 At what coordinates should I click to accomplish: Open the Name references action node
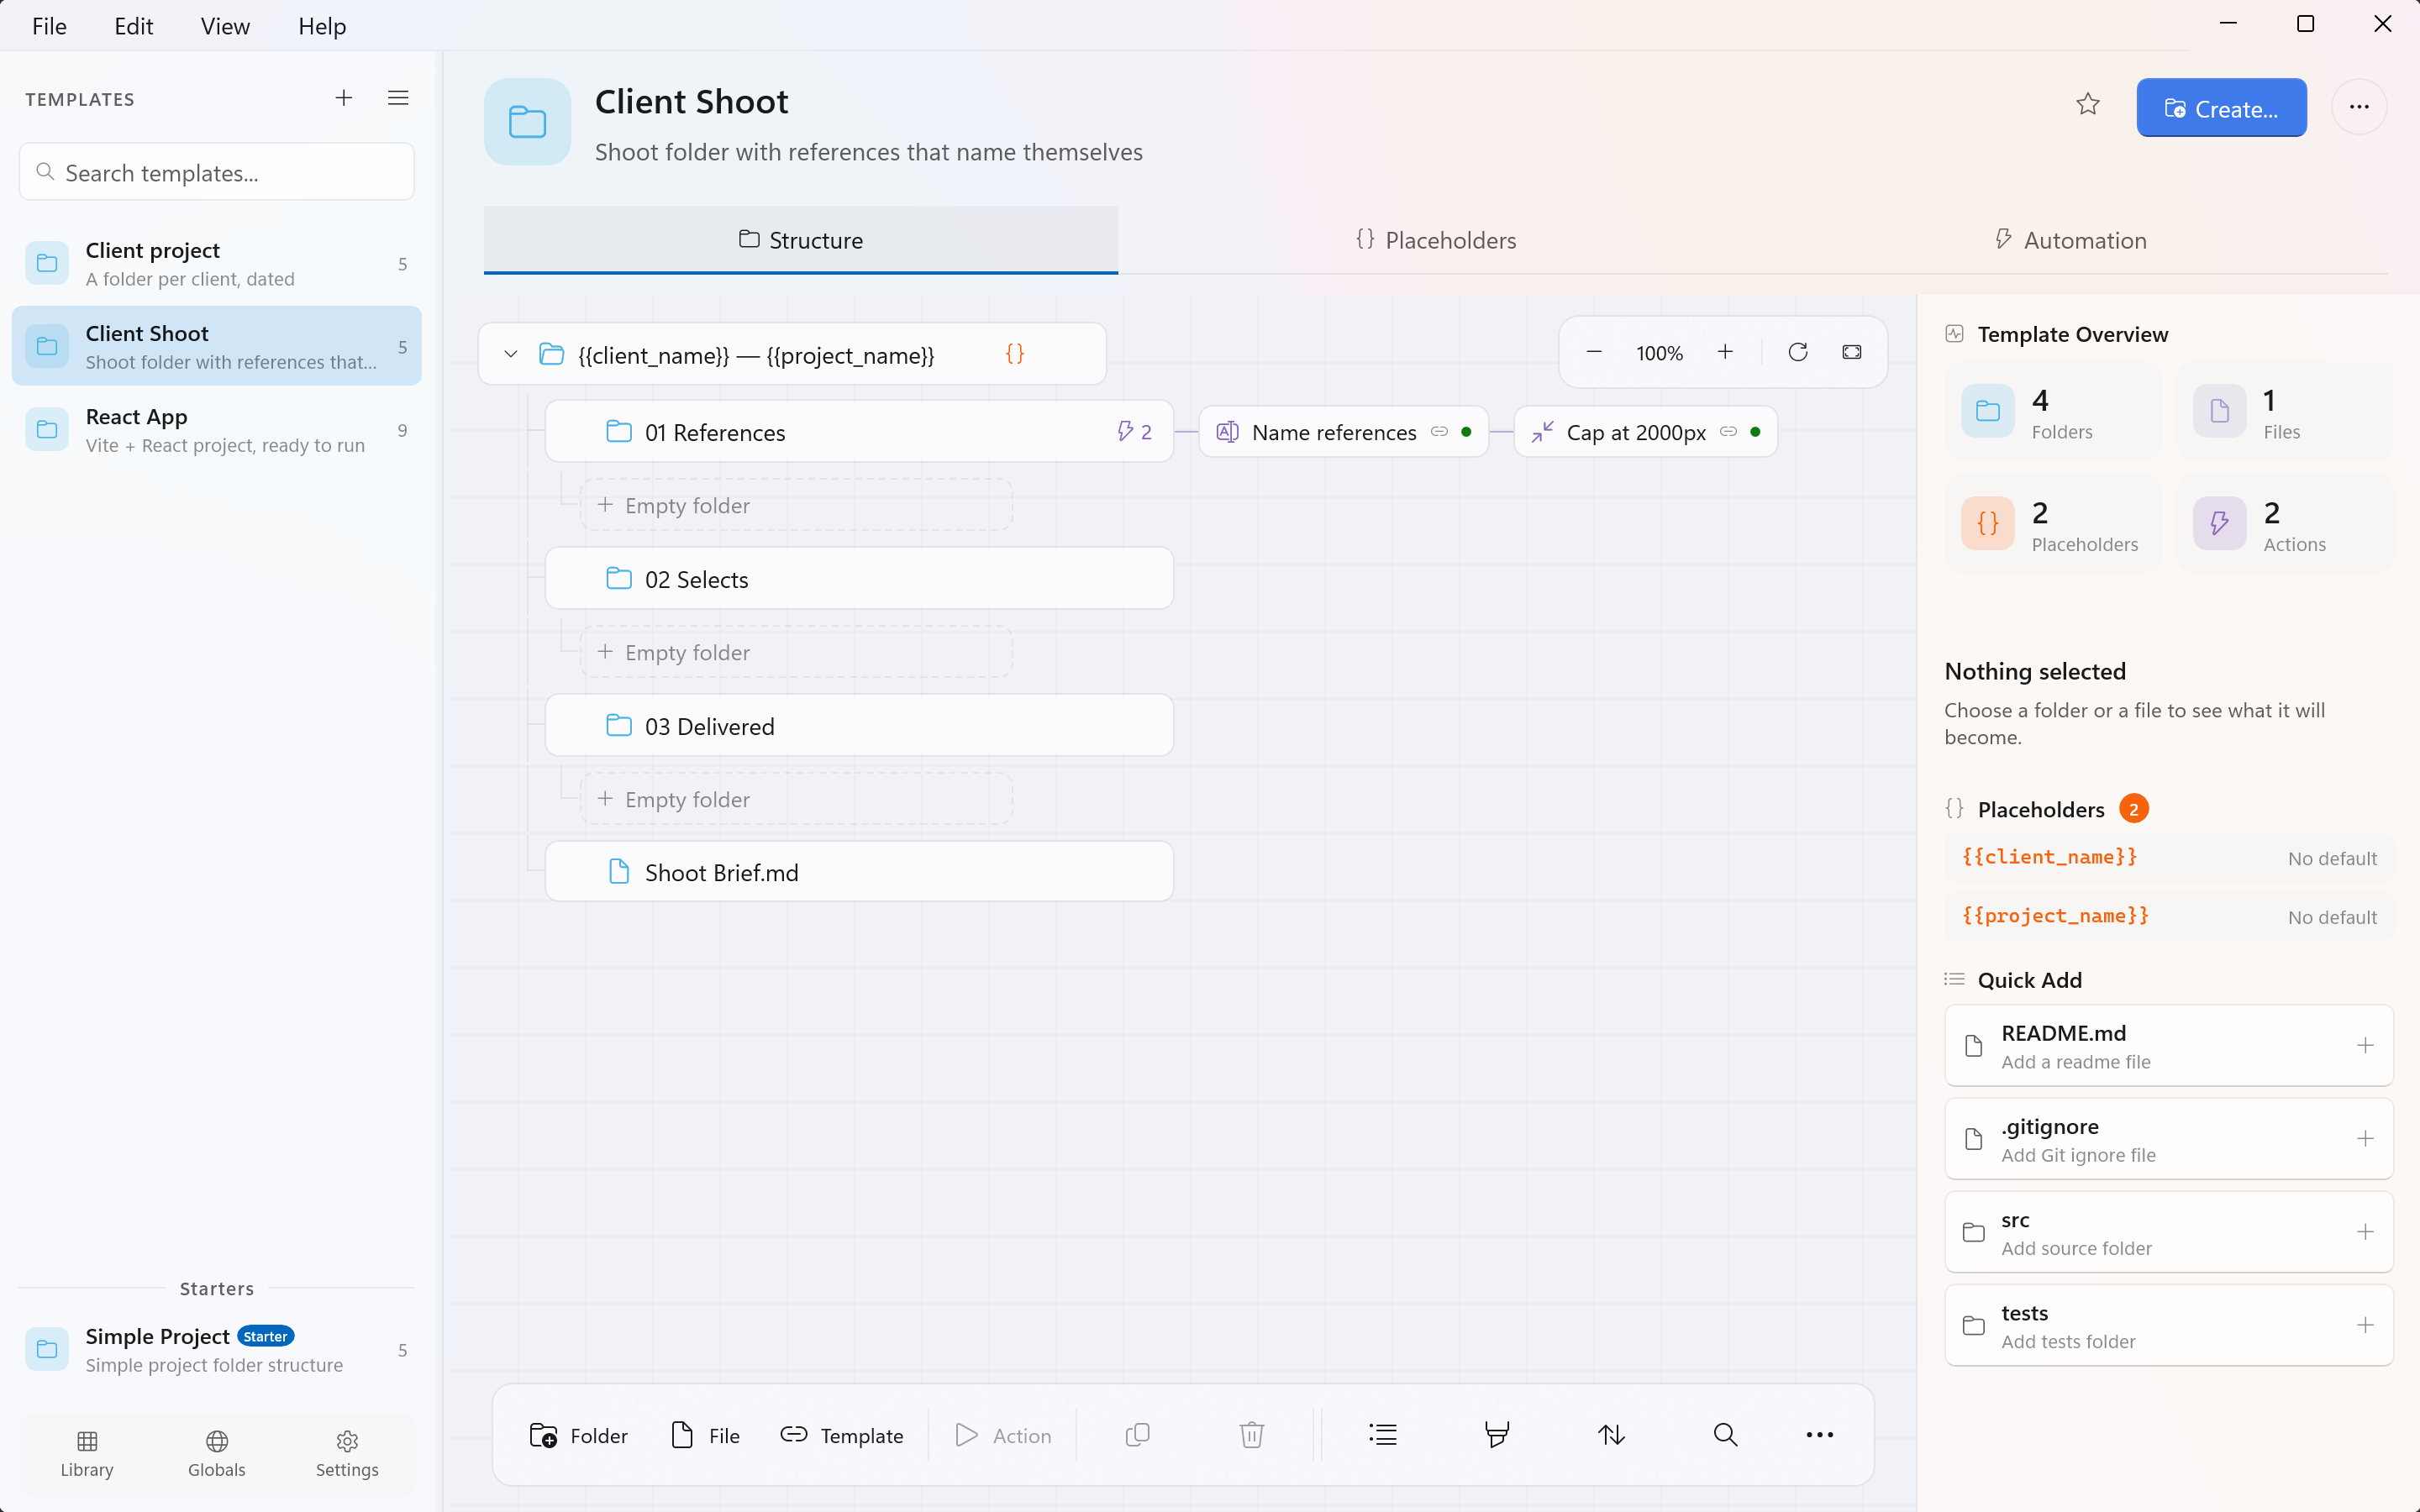(1342, 432)
